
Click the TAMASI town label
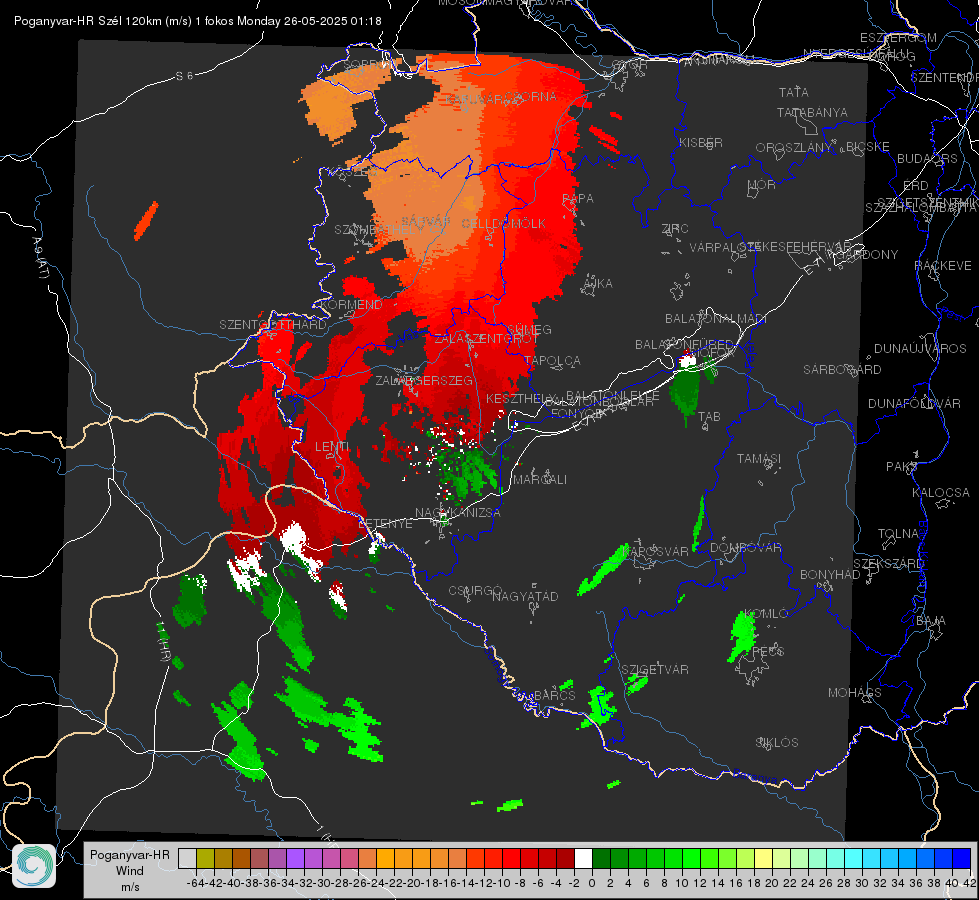point(759,458)
